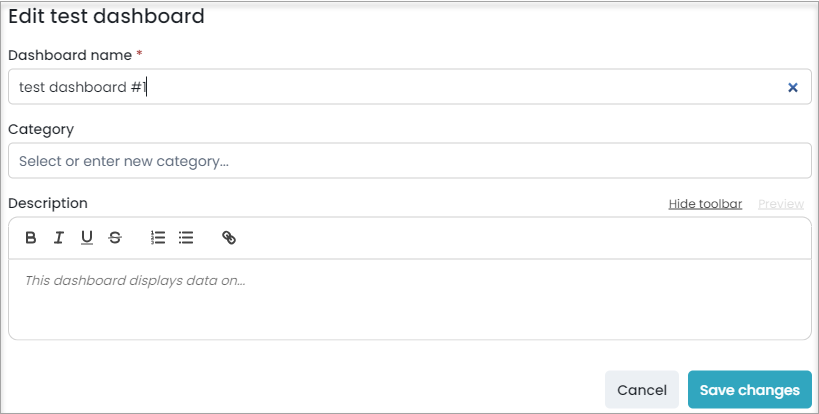This screenshot has width=819, height=414.
Task: Clear the Dashboard name field with X
Action: pyautogui.click(x=792, y=87)
